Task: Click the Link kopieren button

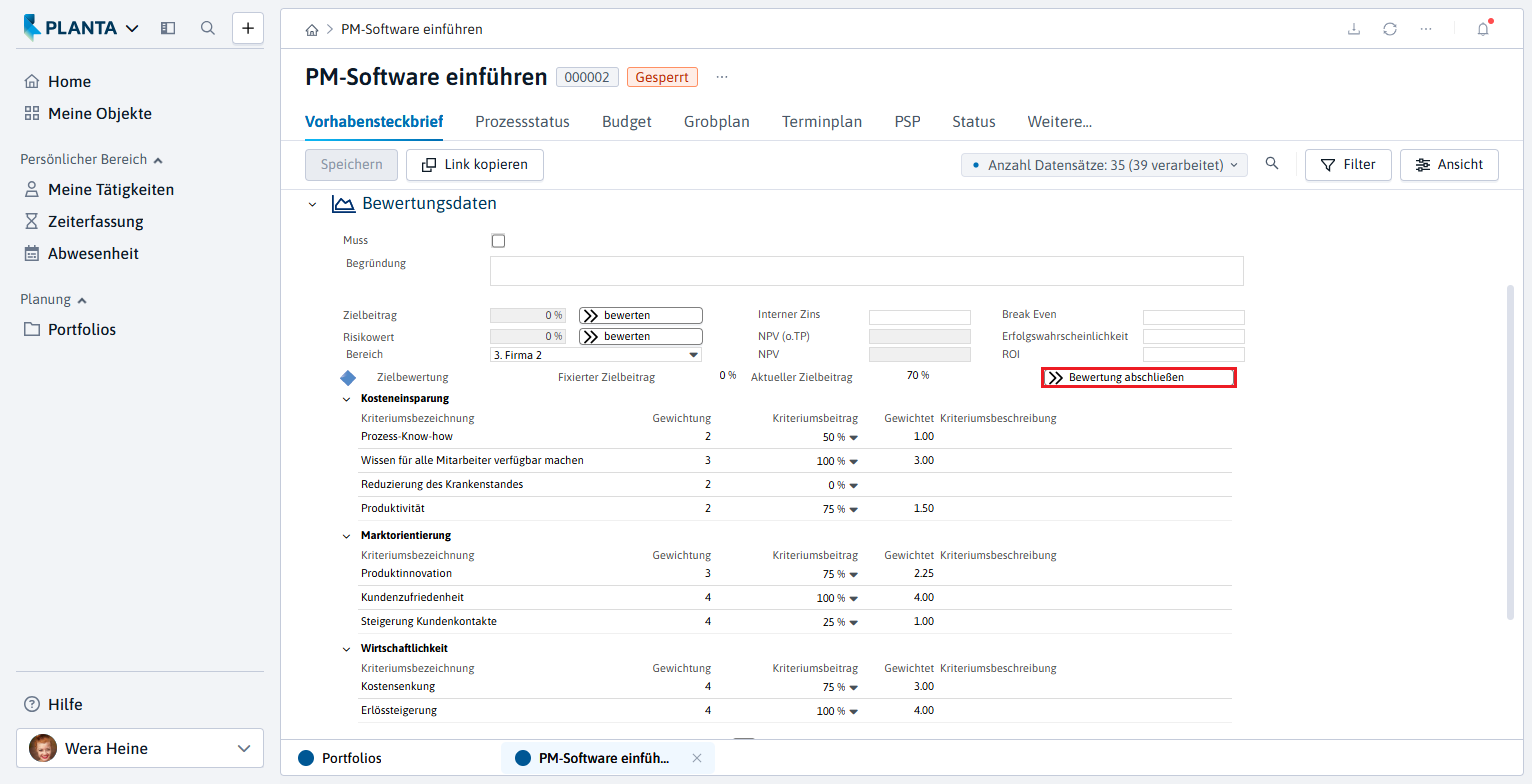Action: (x=474, y=165)
